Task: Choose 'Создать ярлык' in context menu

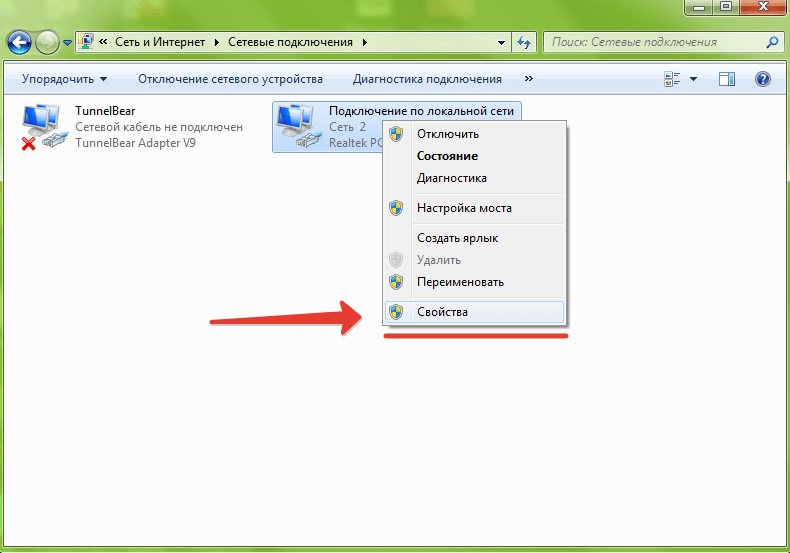Action: point(474,238)
